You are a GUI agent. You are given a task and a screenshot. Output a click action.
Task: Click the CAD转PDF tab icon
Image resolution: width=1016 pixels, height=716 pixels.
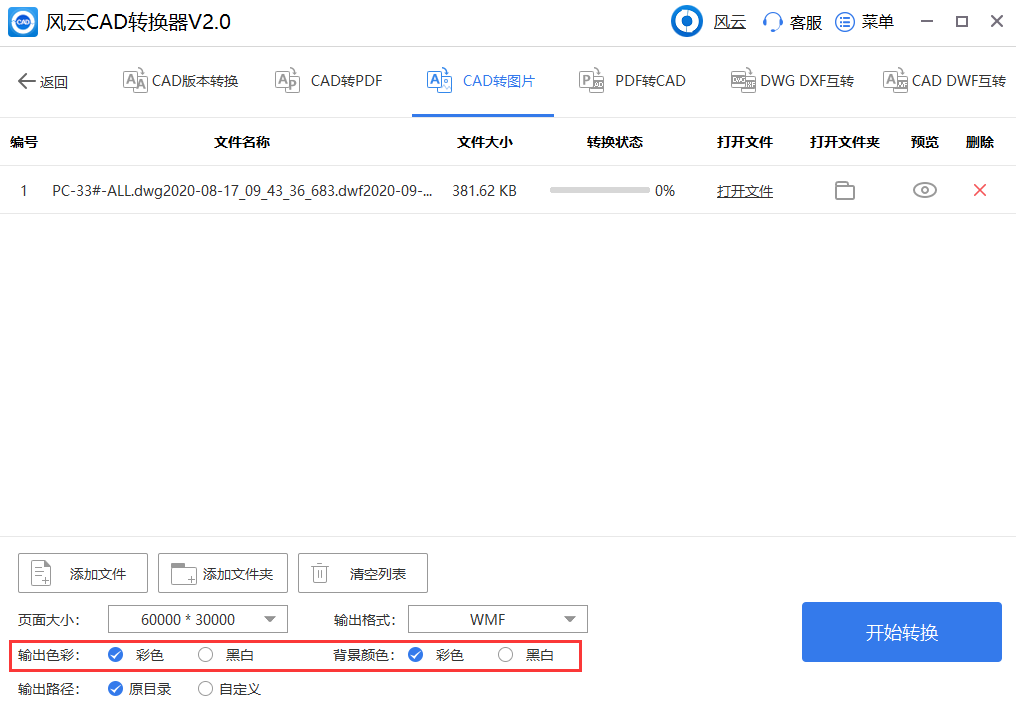click(285, 81)
